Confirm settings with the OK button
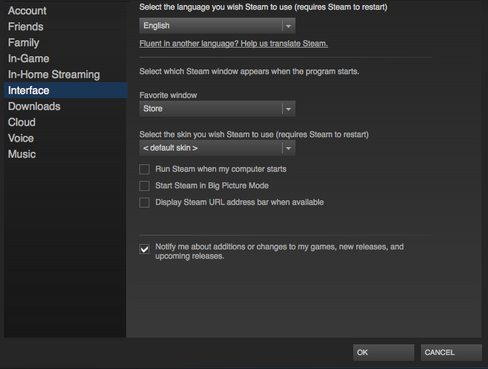The image size is (488, 369). pyautogui.click(x=384, y=352)
